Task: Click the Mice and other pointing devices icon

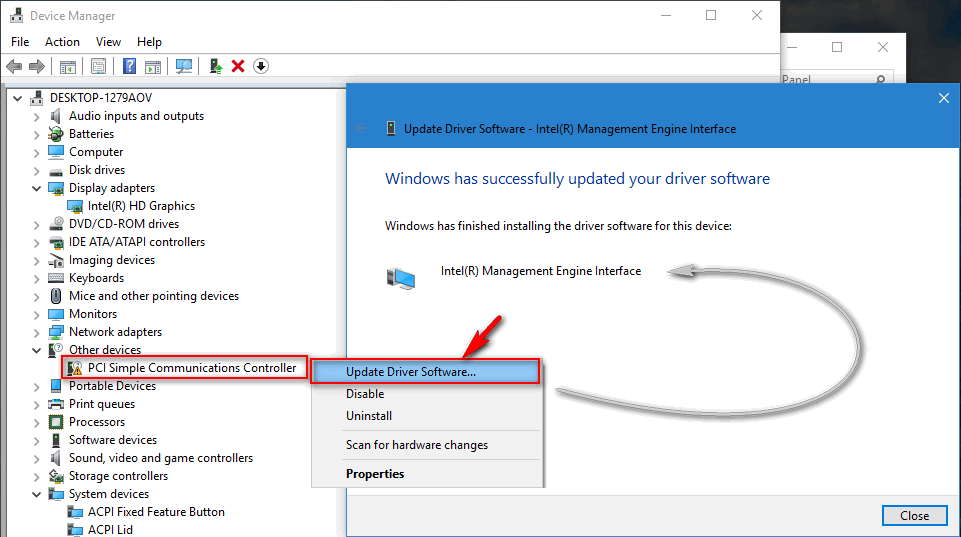Action: coord(56,296)
